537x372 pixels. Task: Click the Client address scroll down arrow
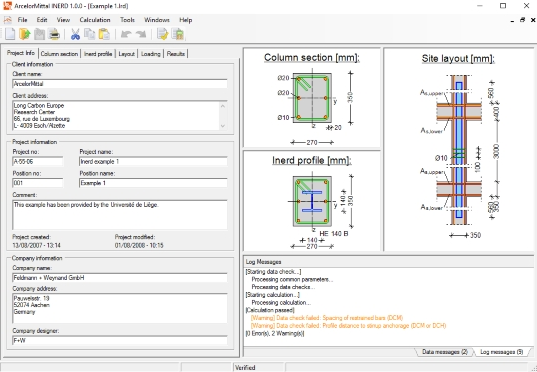click(x=223, y=126)
